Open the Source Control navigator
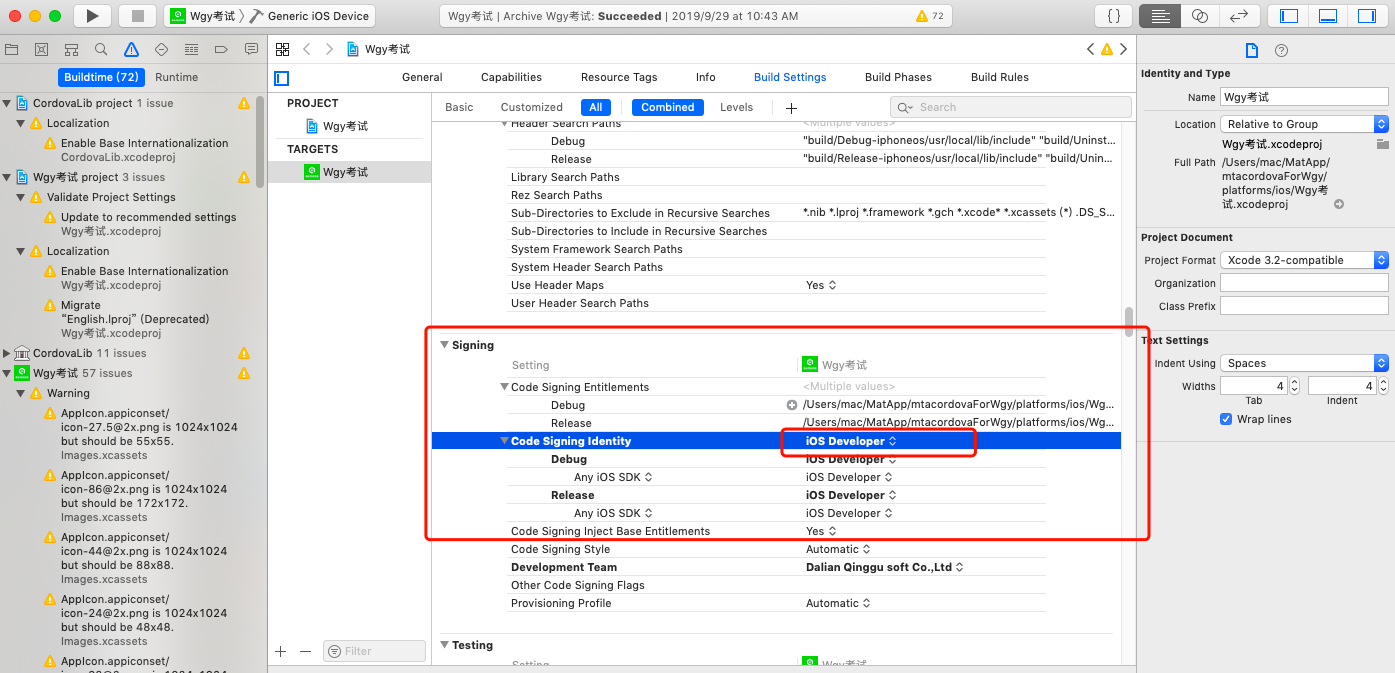The image size is (1395, 673). 42,49
